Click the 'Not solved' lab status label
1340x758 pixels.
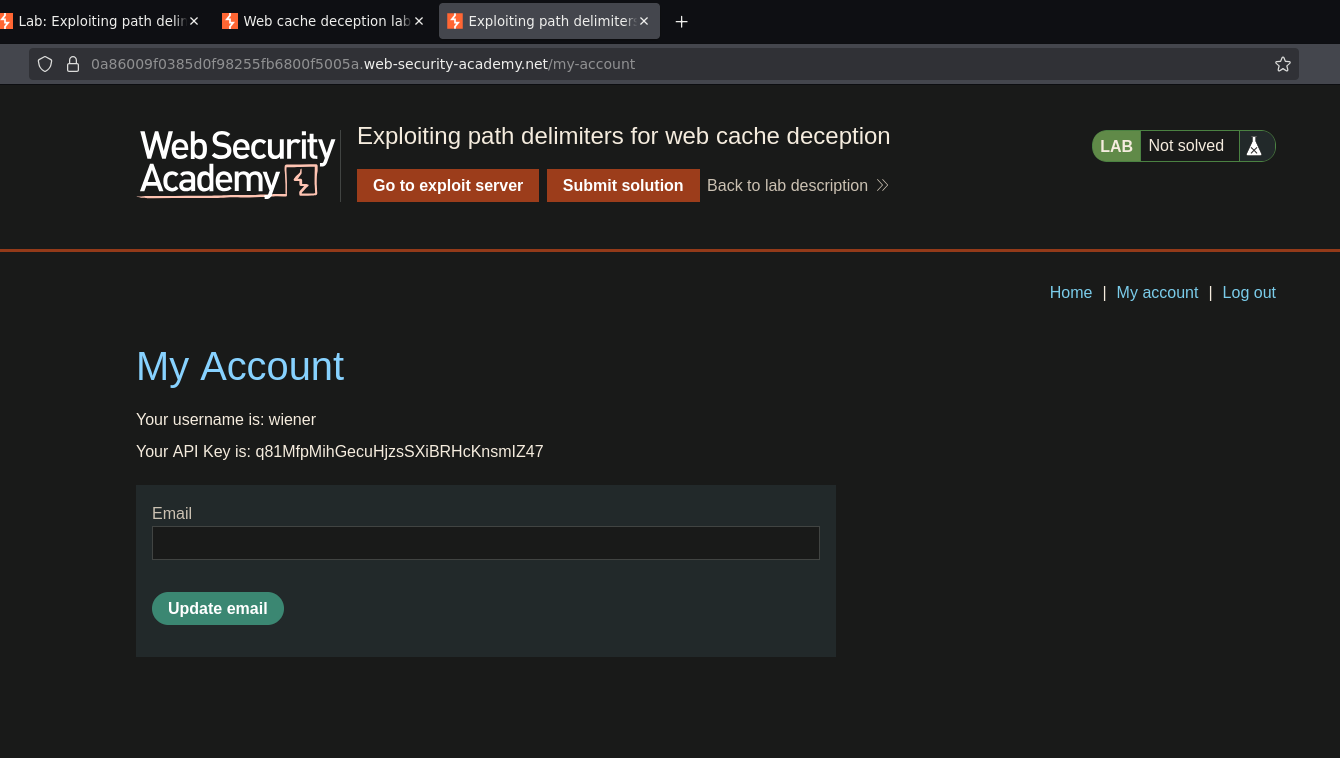pos(1186,146)
